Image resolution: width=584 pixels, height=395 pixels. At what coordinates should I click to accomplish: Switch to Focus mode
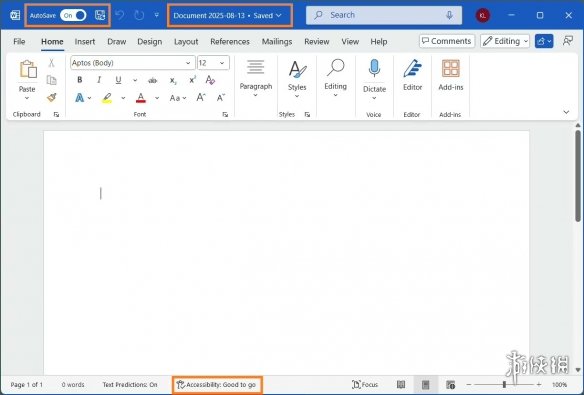tap(365, 385)
